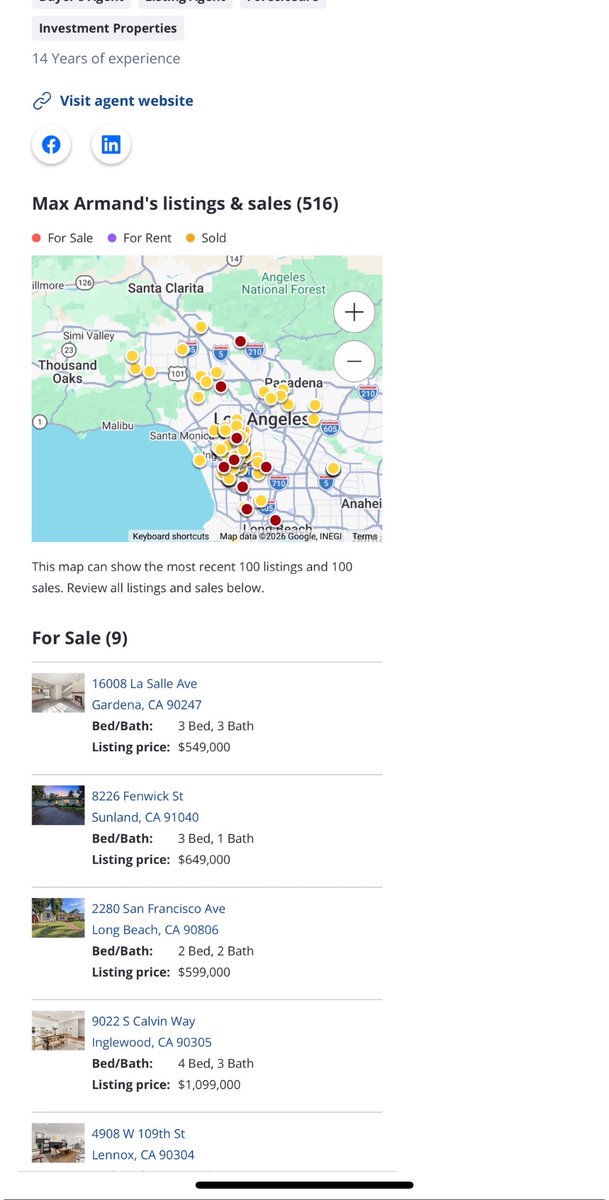The image size is (609, 1200).
Task: Open listing 4908 W 109th St
Action: 139,1134
